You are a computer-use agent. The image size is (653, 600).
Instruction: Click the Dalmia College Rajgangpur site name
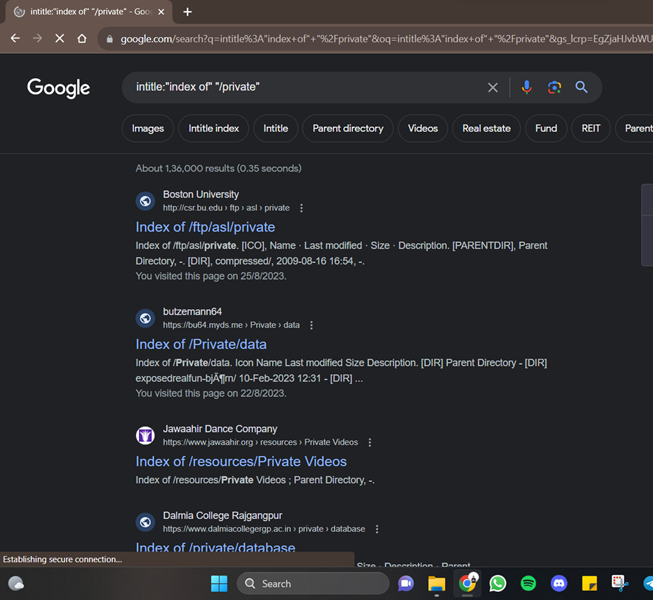pos(222,515)
